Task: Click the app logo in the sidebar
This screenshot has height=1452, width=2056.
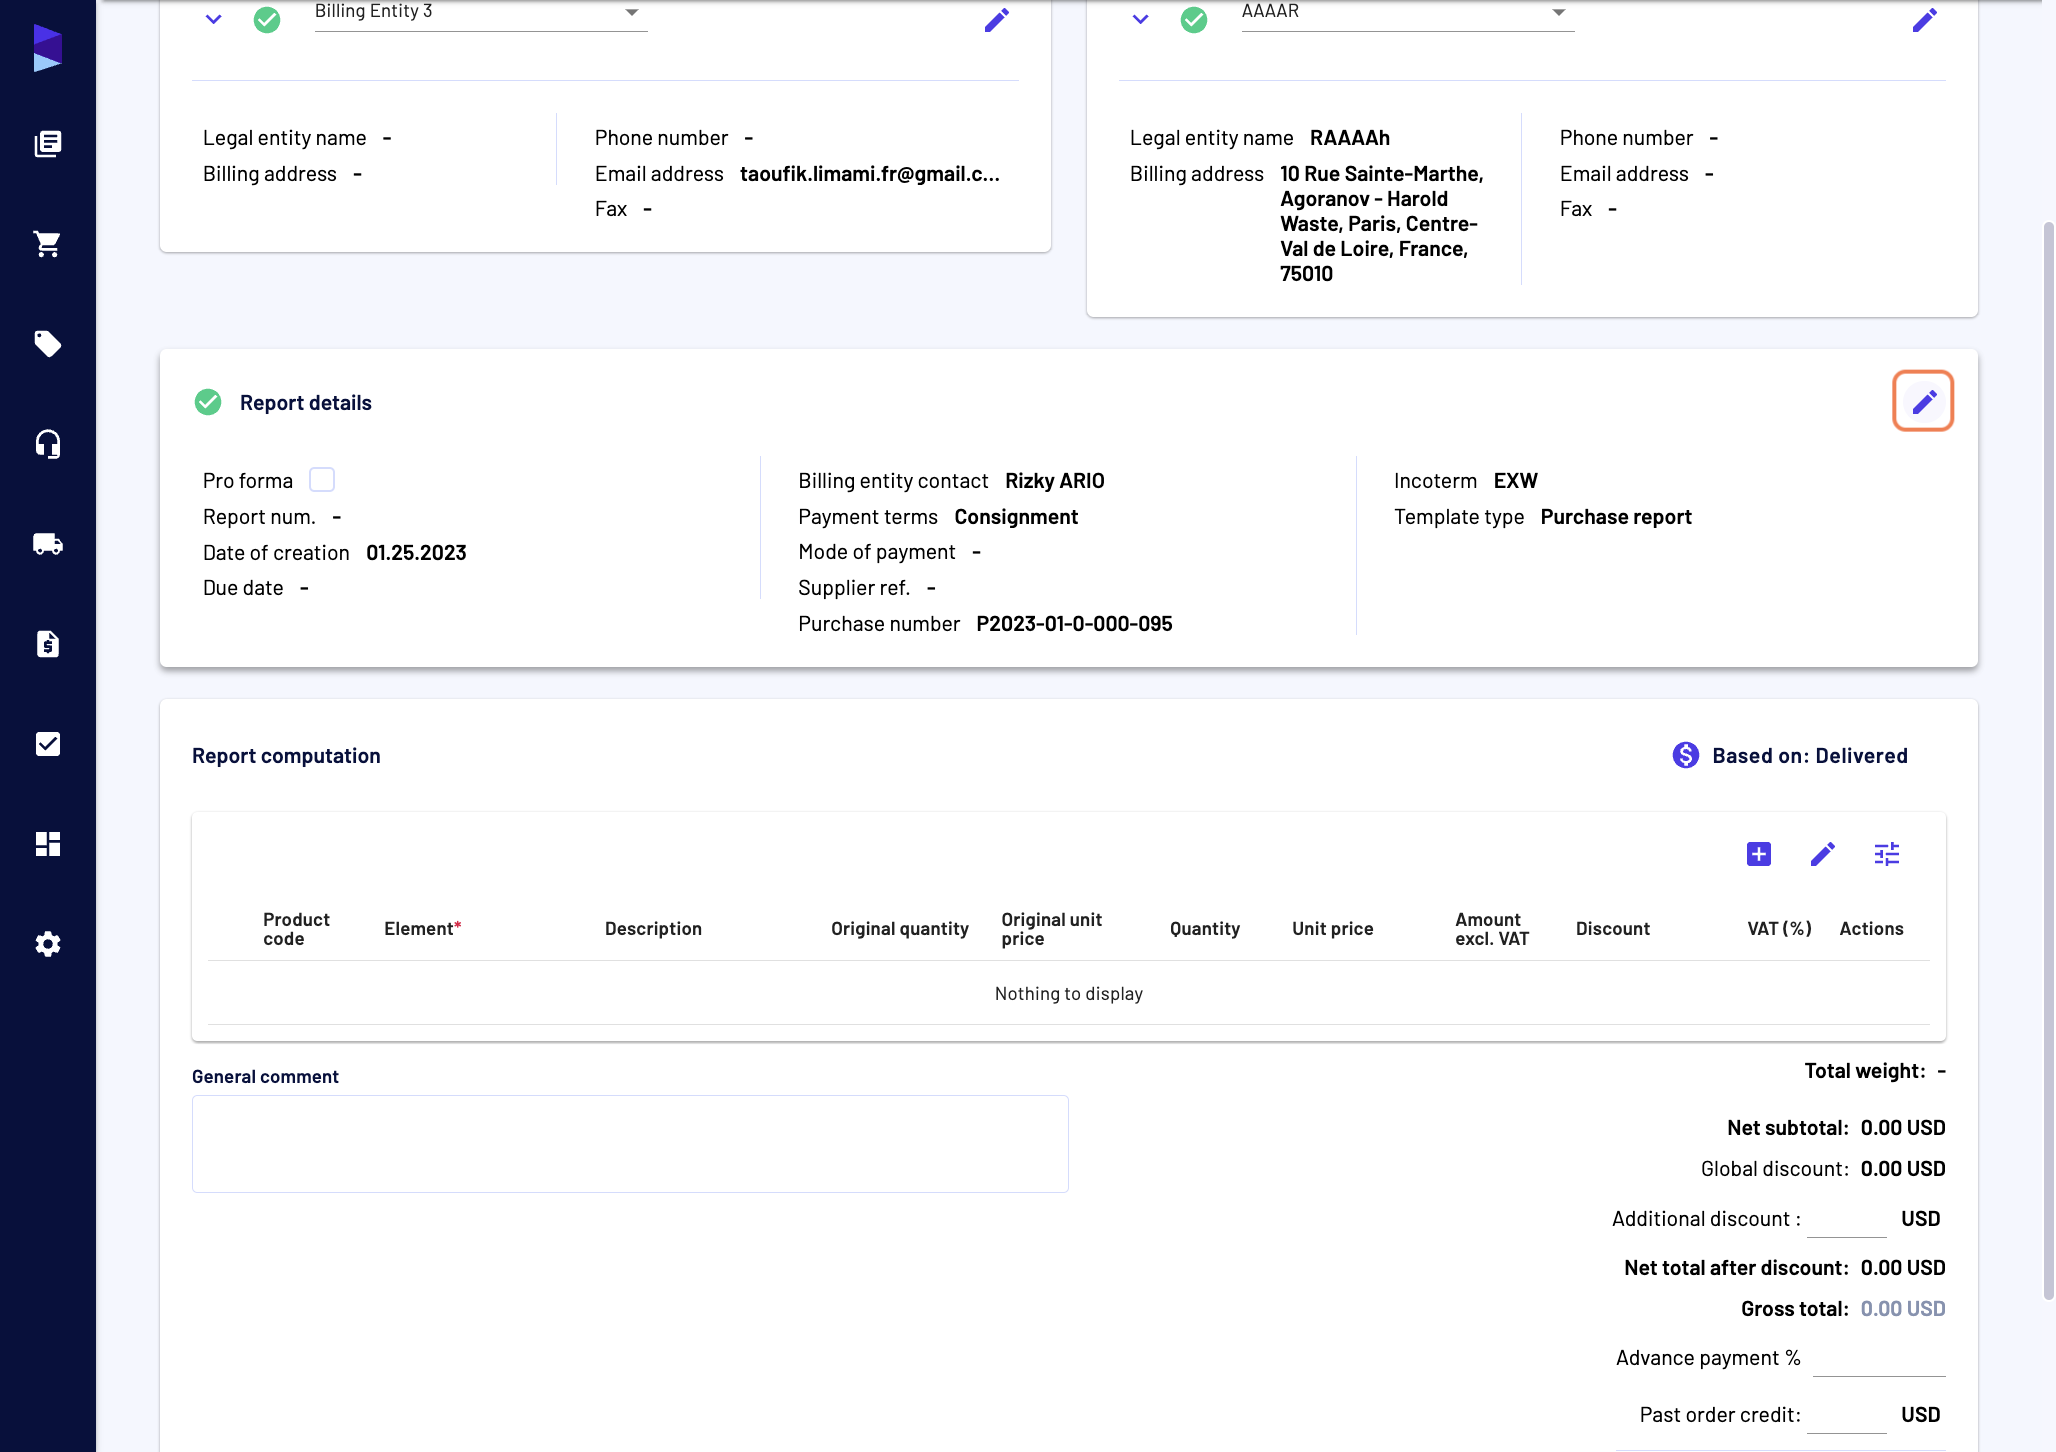Action: click(47, 48)
